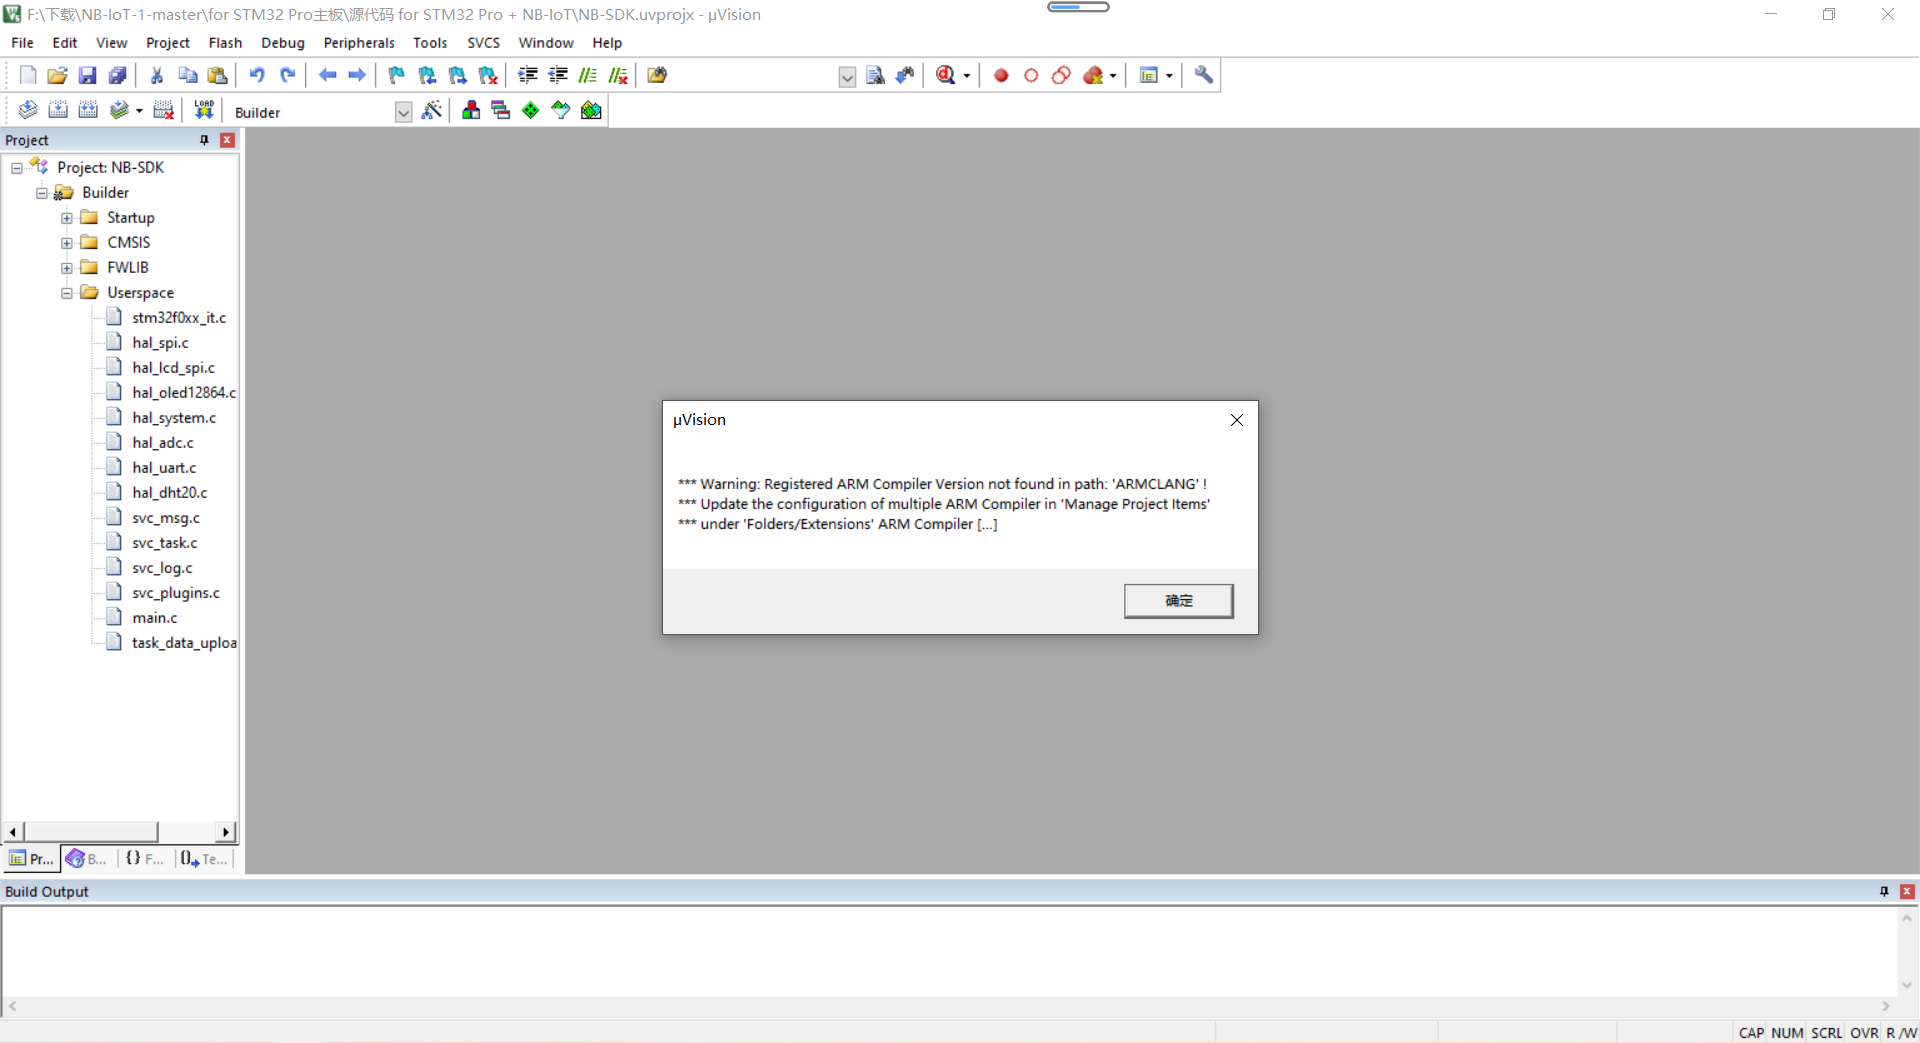Open the Pack Installer
1920x1043 pixels.
(x=592, y=110)
